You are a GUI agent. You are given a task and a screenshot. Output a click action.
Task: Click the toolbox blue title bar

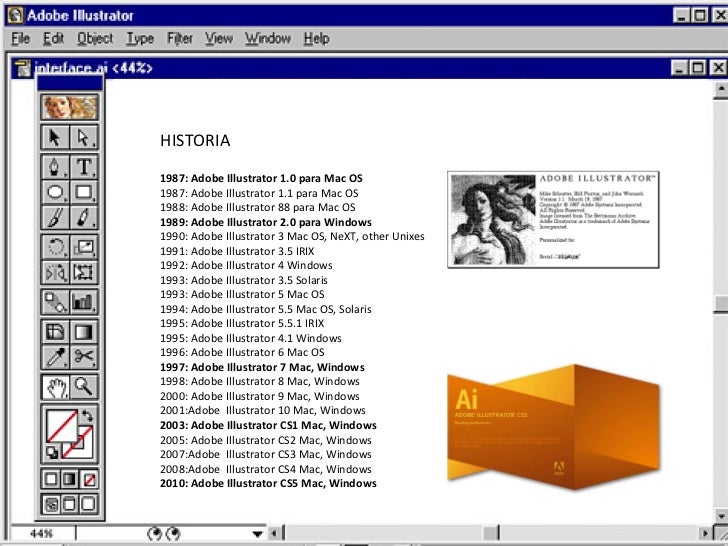pyautogui.click(x=70, y=84)
